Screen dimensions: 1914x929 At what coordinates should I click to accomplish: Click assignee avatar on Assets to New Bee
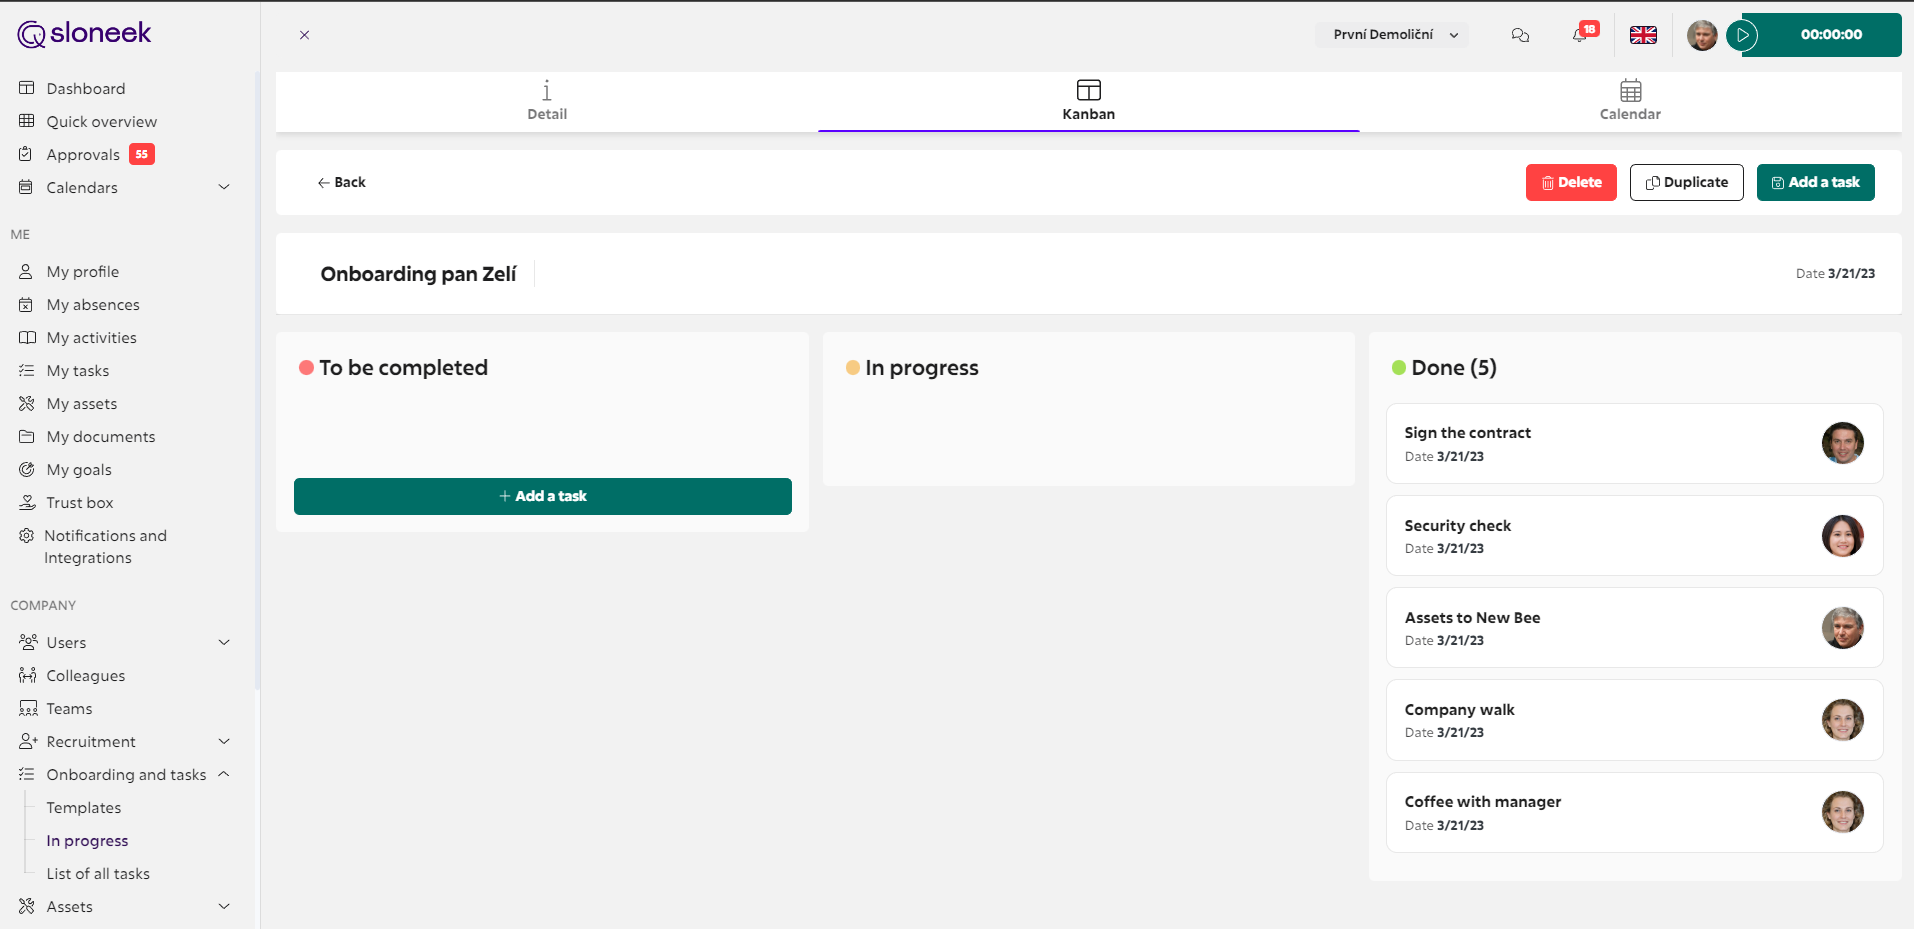coord(1842,628)
